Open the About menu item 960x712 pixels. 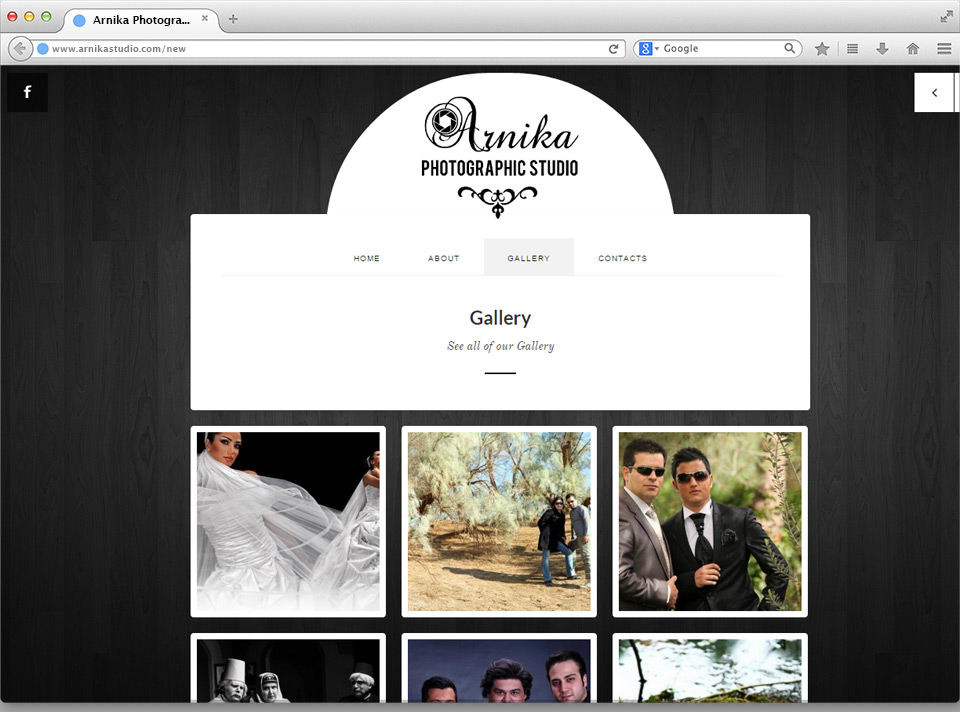443,258
